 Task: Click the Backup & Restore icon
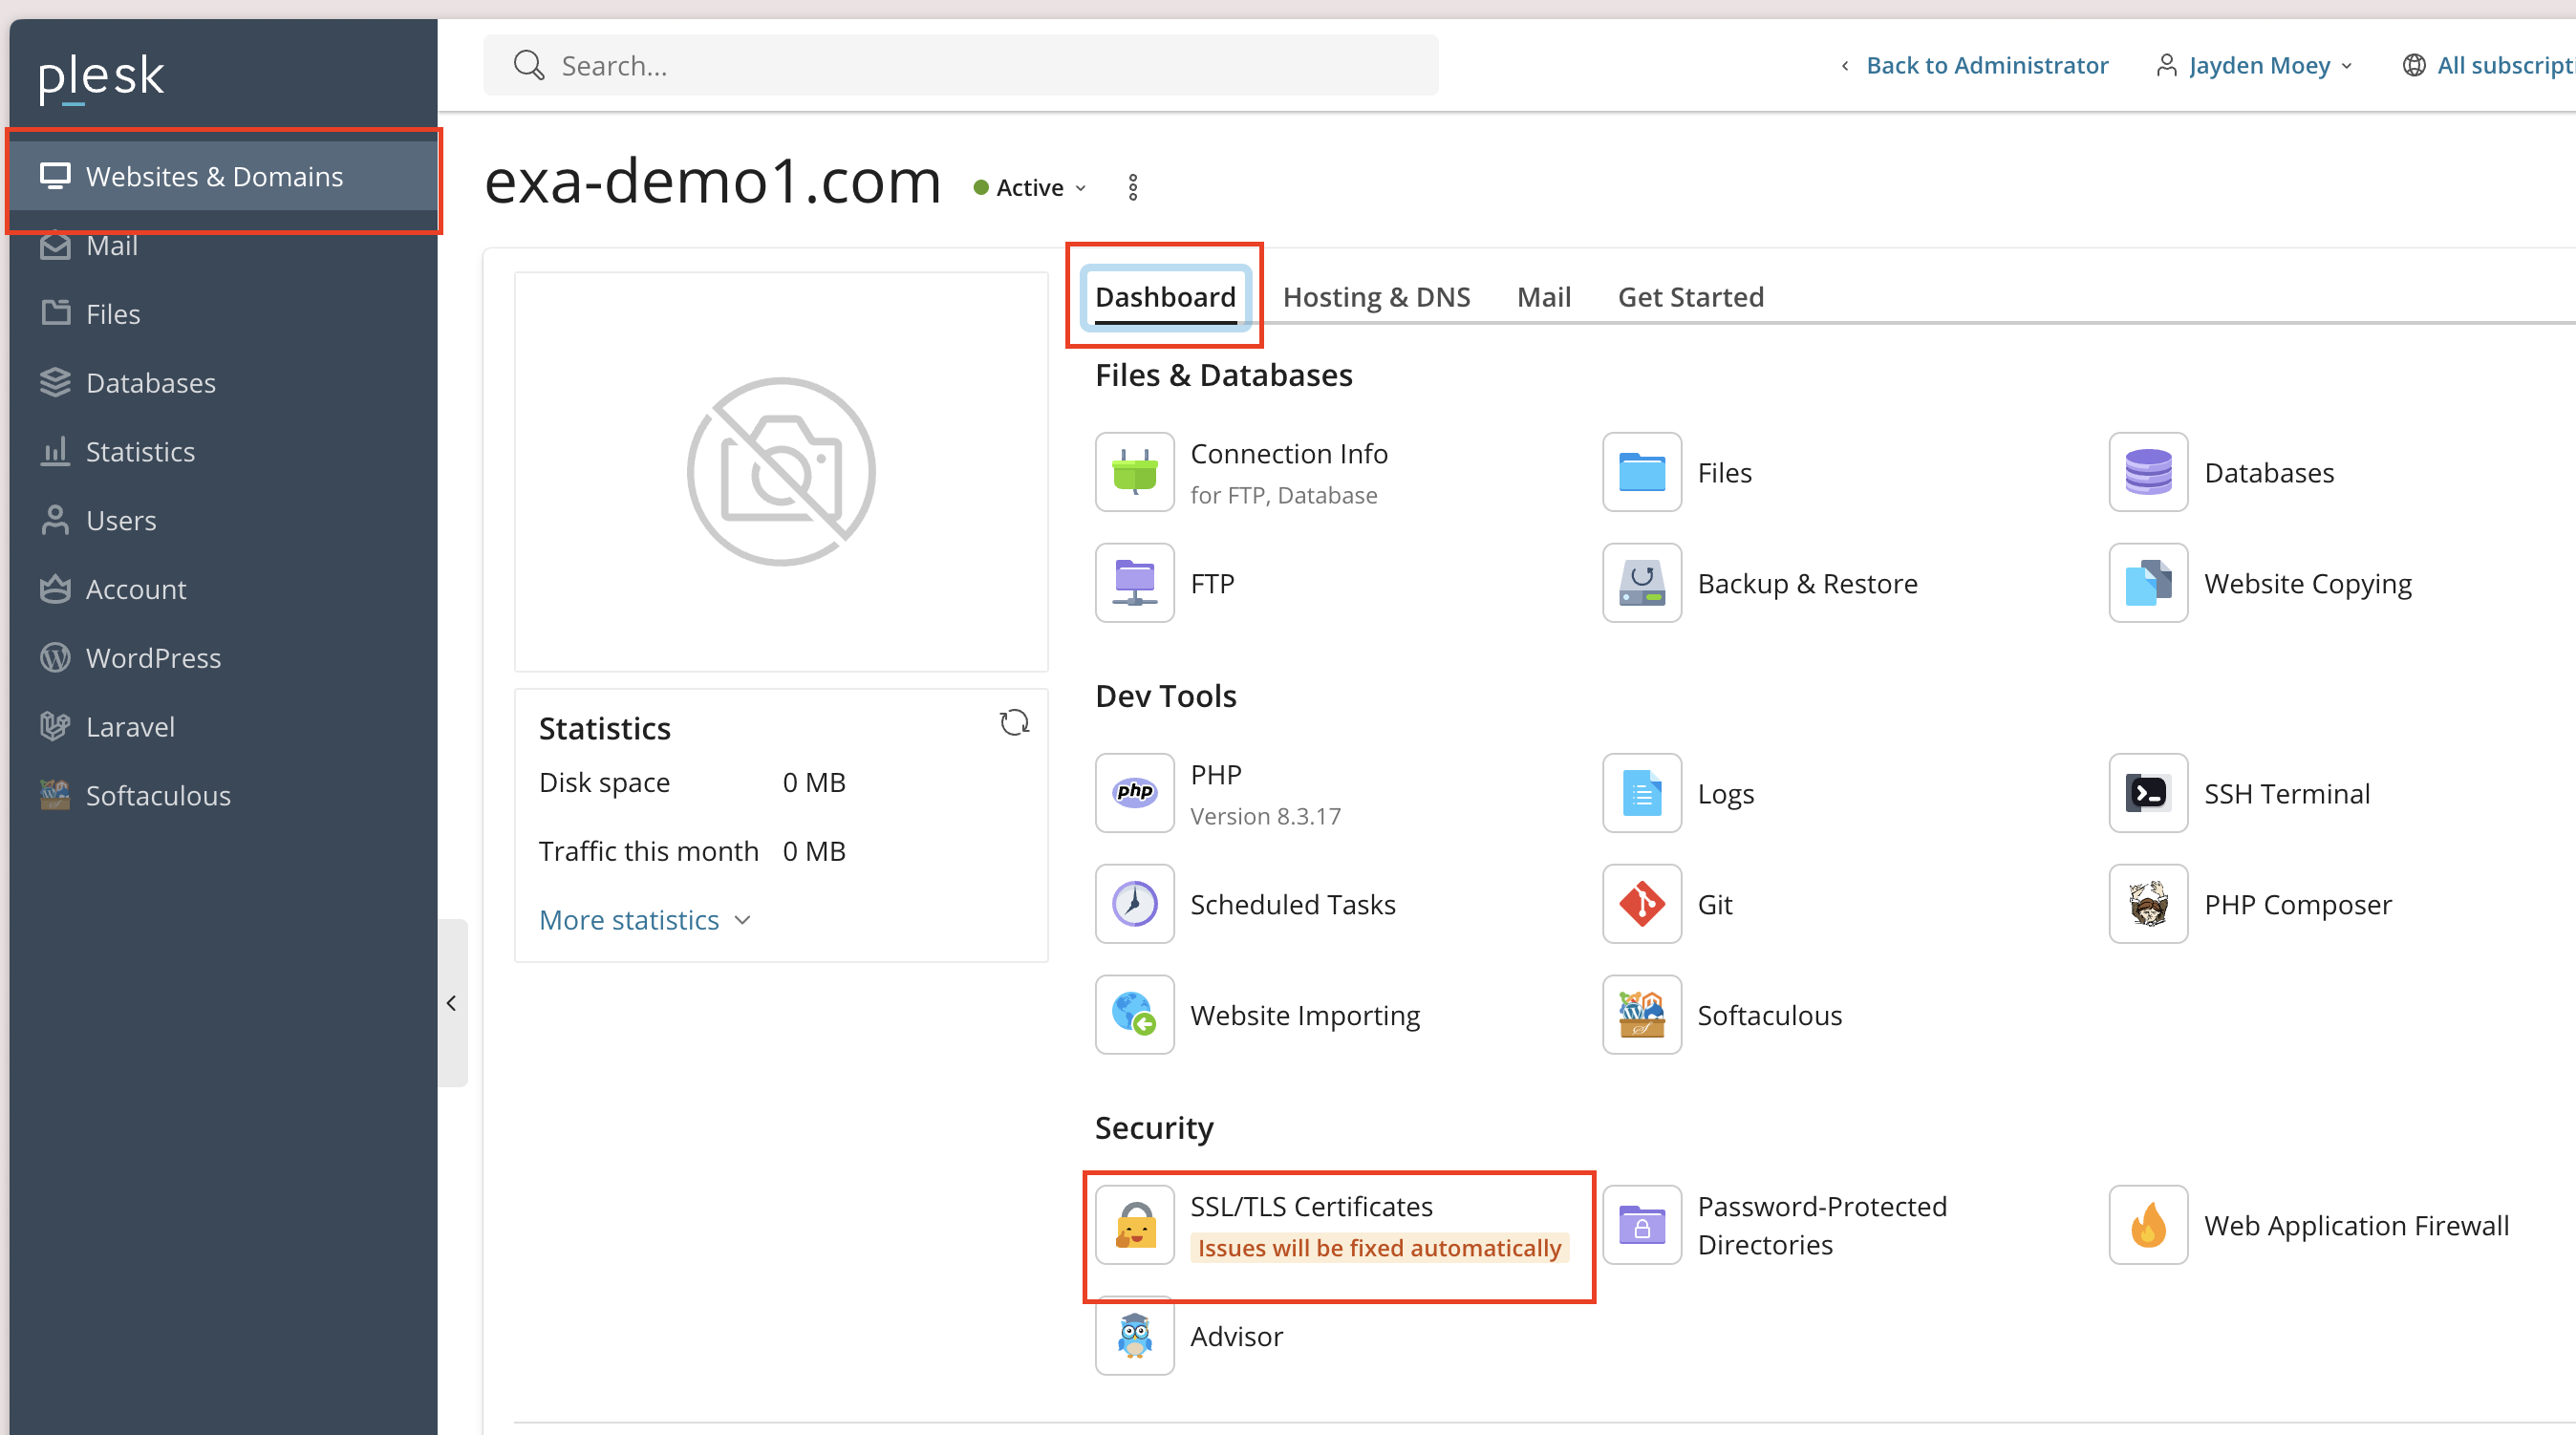tap(1641, 583)
